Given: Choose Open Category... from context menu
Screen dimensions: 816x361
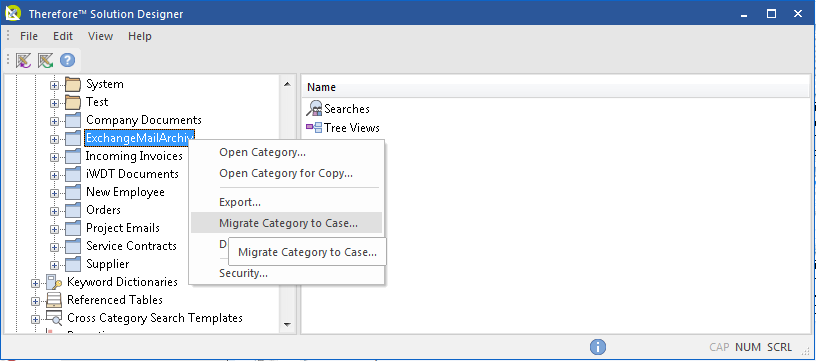Looking at the screenshot, I should [286, 152].
